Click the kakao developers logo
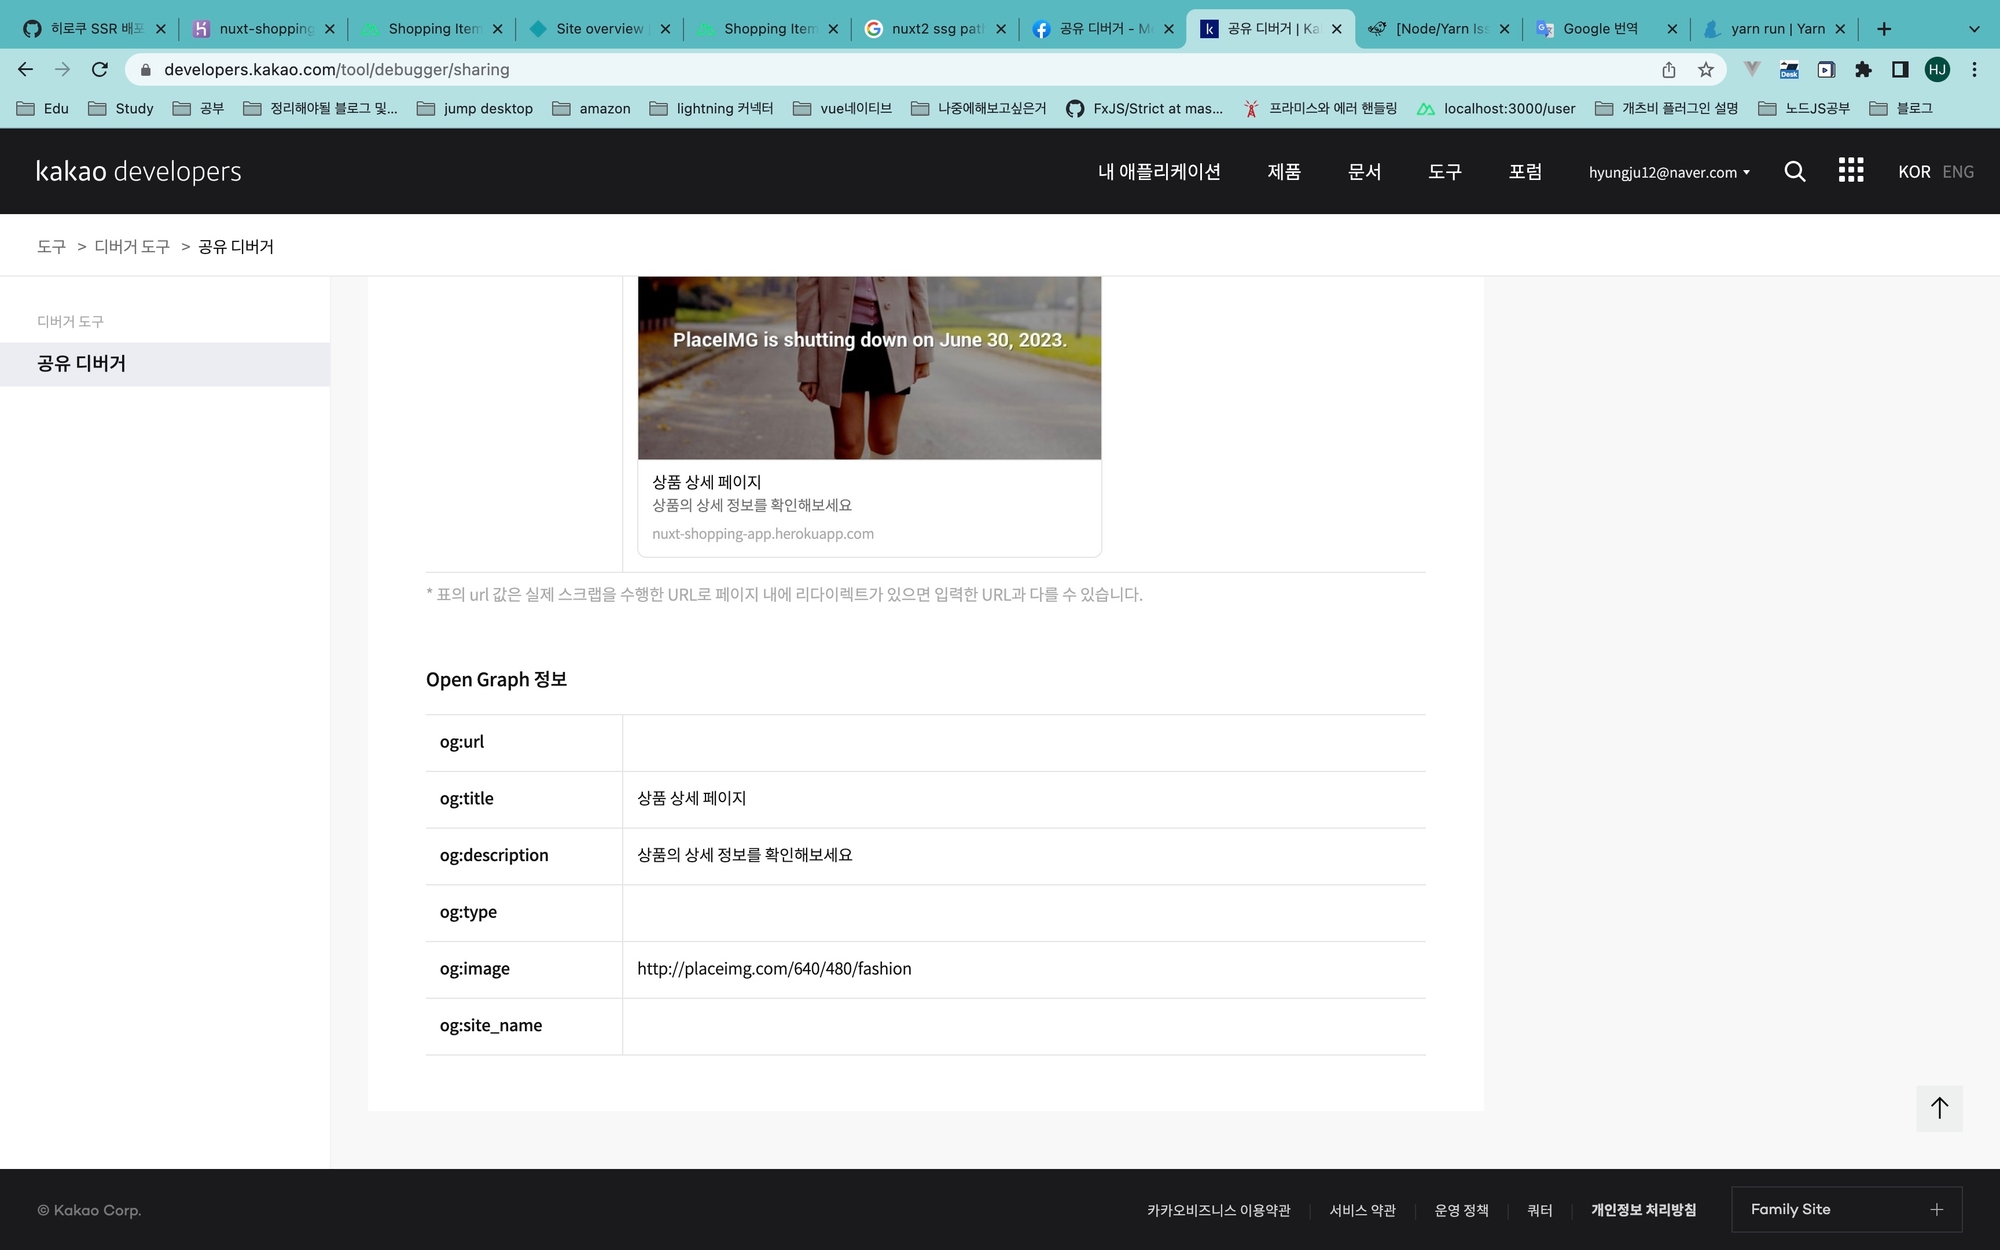This screenshot has width=2000, height=1250. pos(139,171)
